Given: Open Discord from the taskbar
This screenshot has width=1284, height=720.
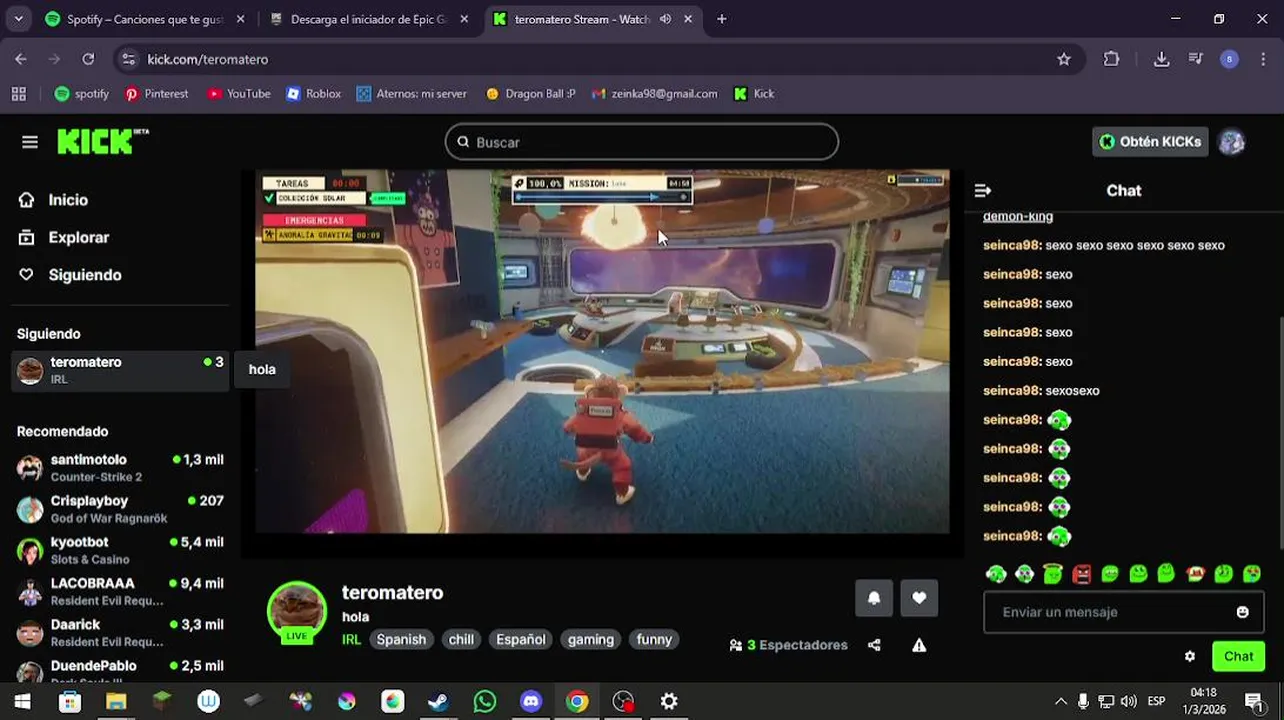Looking at the screenshot, I should point(531,701).
